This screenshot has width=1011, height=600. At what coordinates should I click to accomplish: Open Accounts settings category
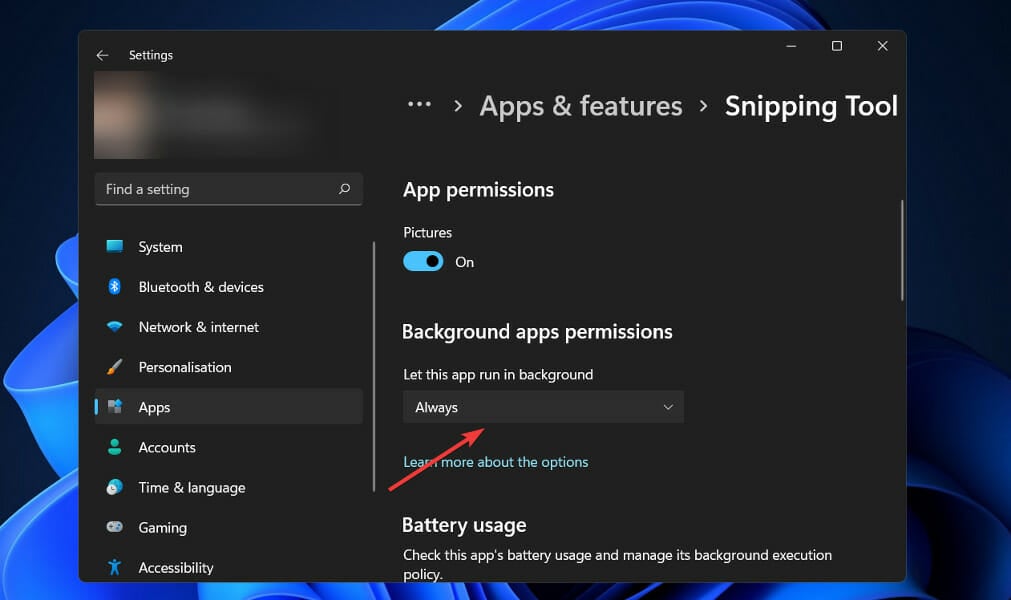[228, 447]
